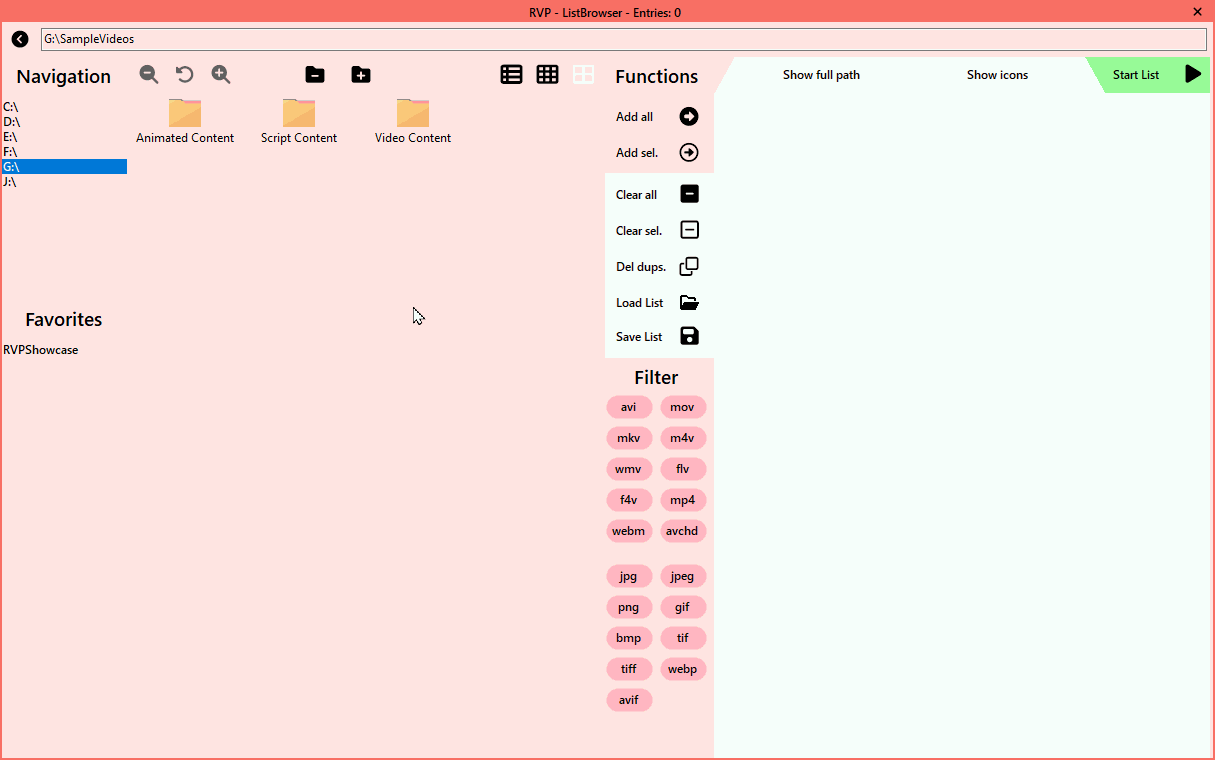Toggle the mp4 filter chip
The height and width of the screenshot is (760, 1215).
coord(682,500)
